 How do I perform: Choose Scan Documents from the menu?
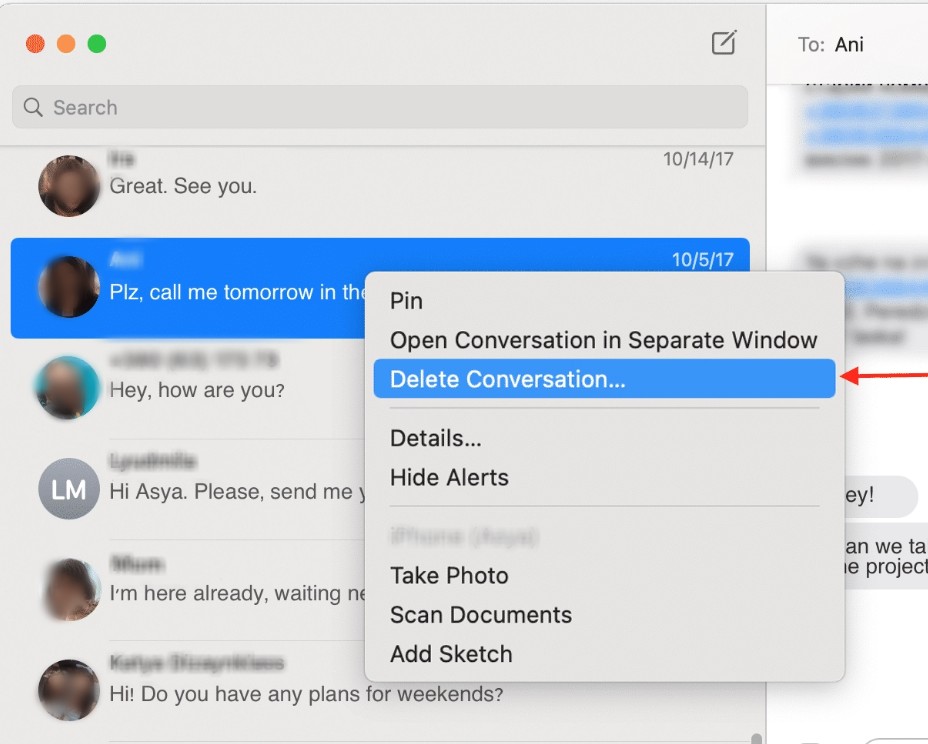click(481, 615)
